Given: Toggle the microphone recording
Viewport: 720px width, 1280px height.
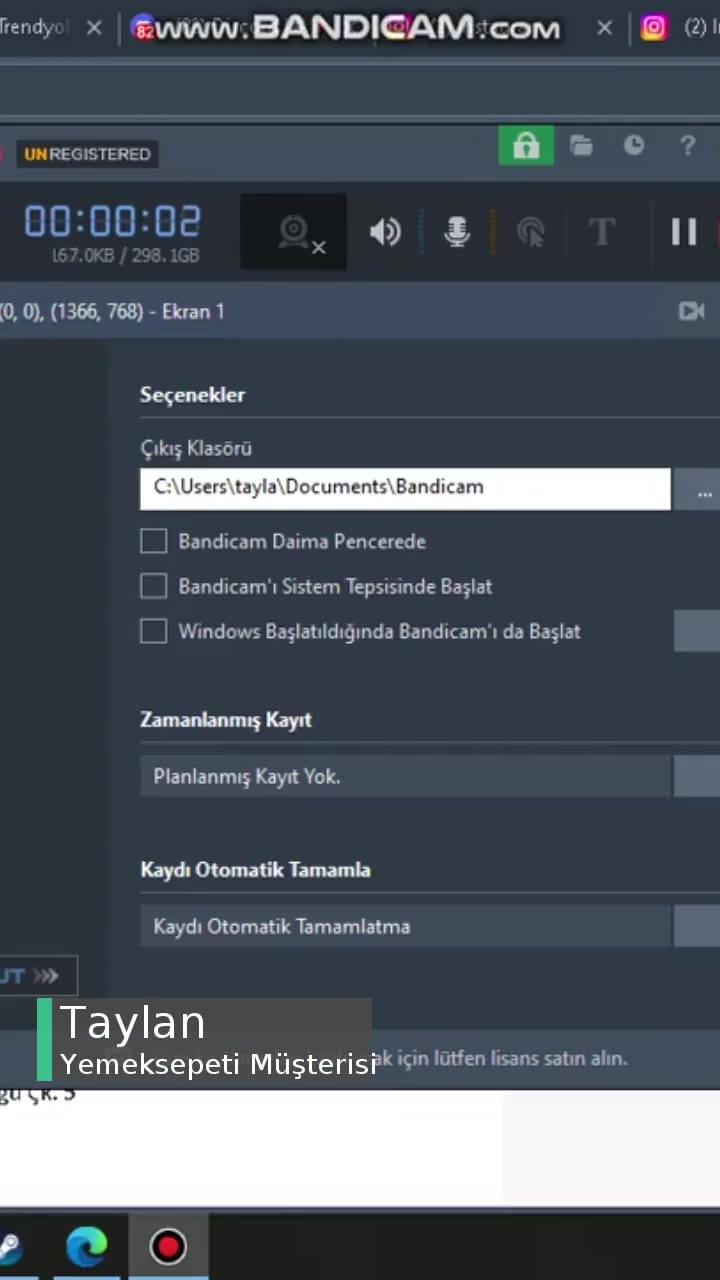Looking at the screenshot, I should [x=457, y=231].
